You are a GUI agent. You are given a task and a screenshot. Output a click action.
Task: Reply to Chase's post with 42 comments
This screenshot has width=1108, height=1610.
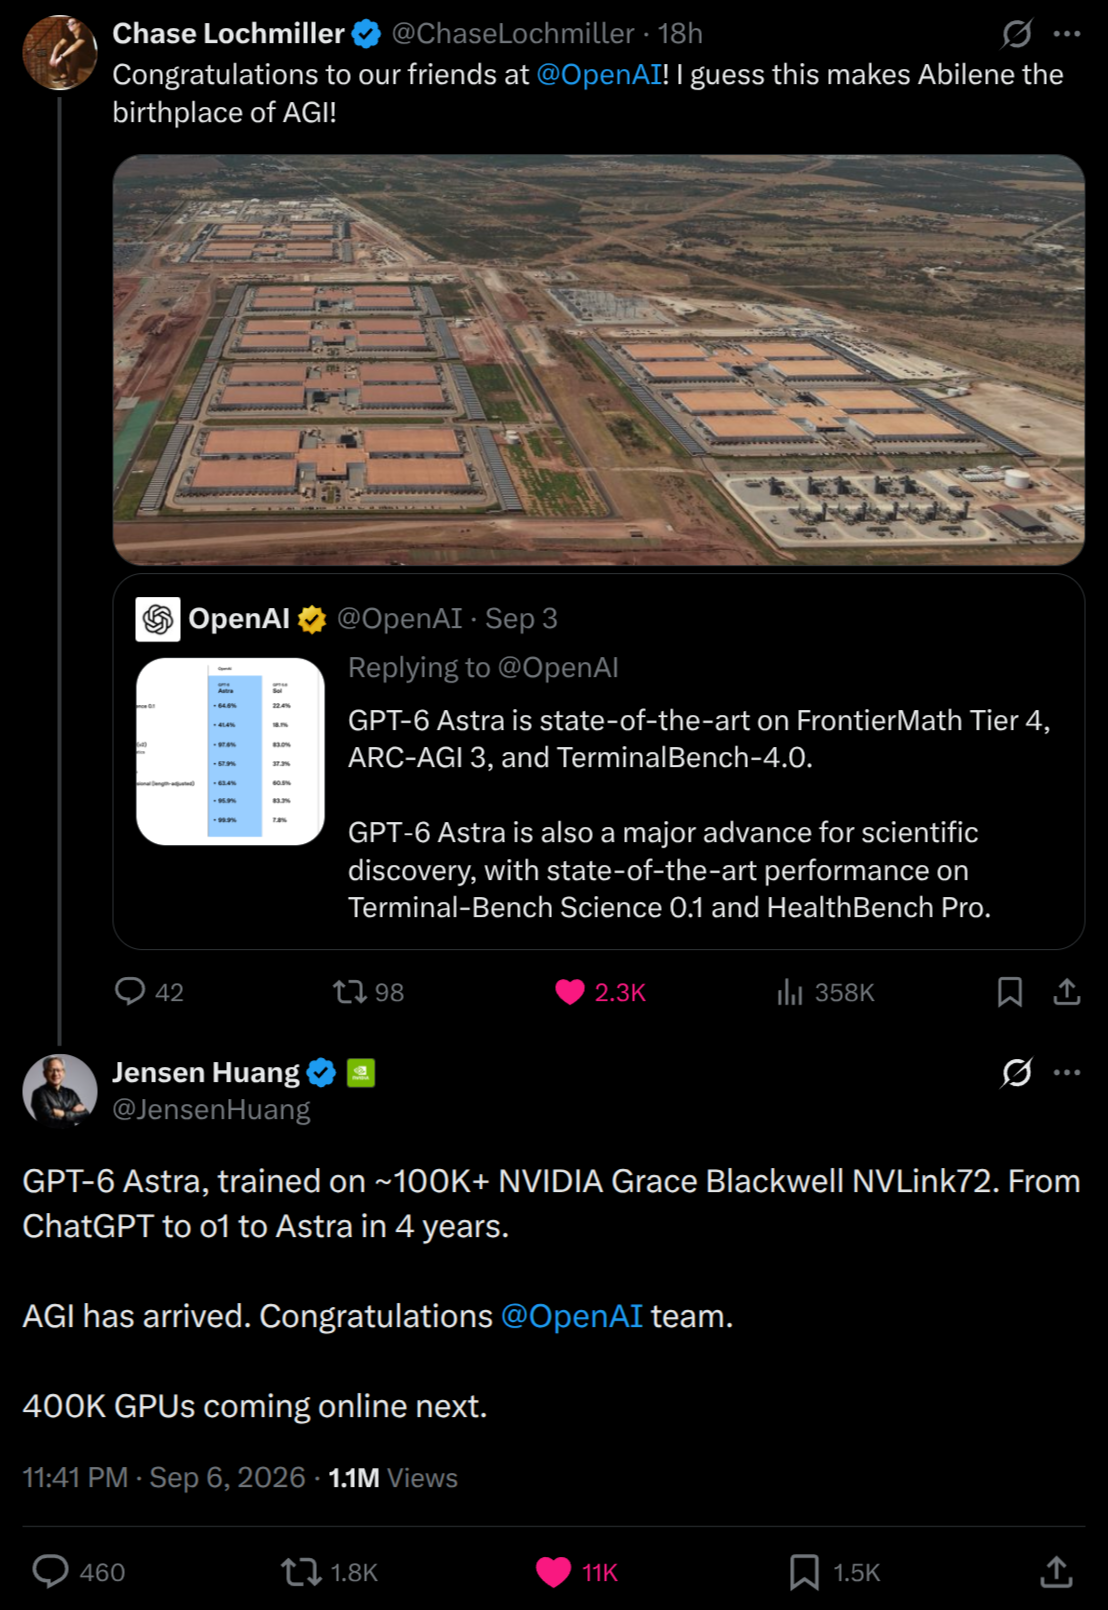149,992
